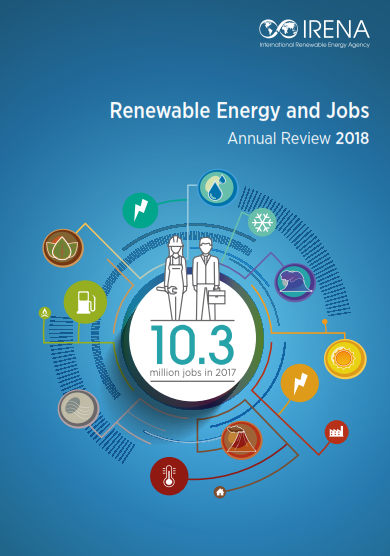Click the International Renewable Energy Agency text

pos(314,45)
